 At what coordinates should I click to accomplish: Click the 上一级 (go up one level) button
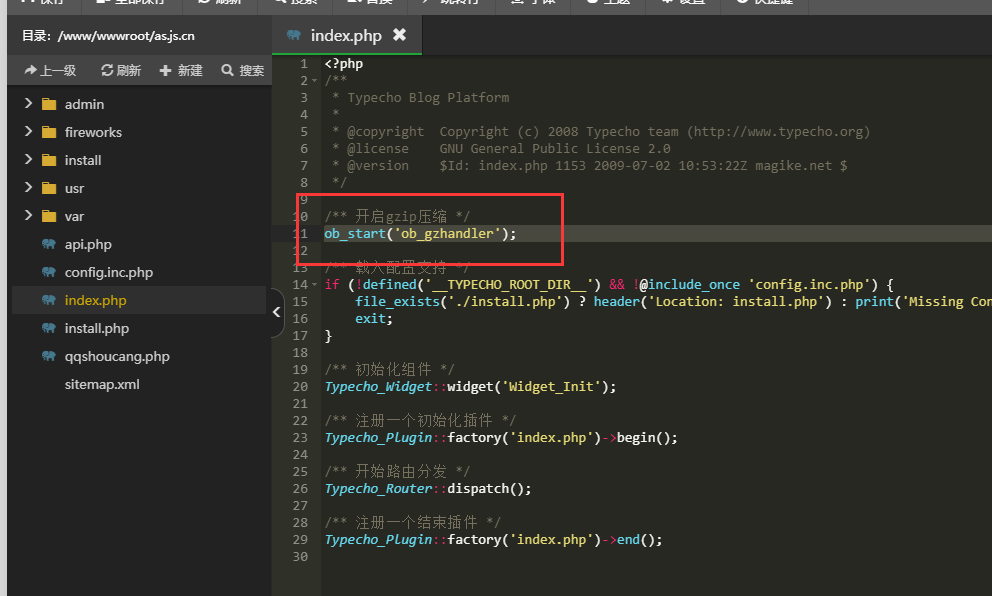50,70
